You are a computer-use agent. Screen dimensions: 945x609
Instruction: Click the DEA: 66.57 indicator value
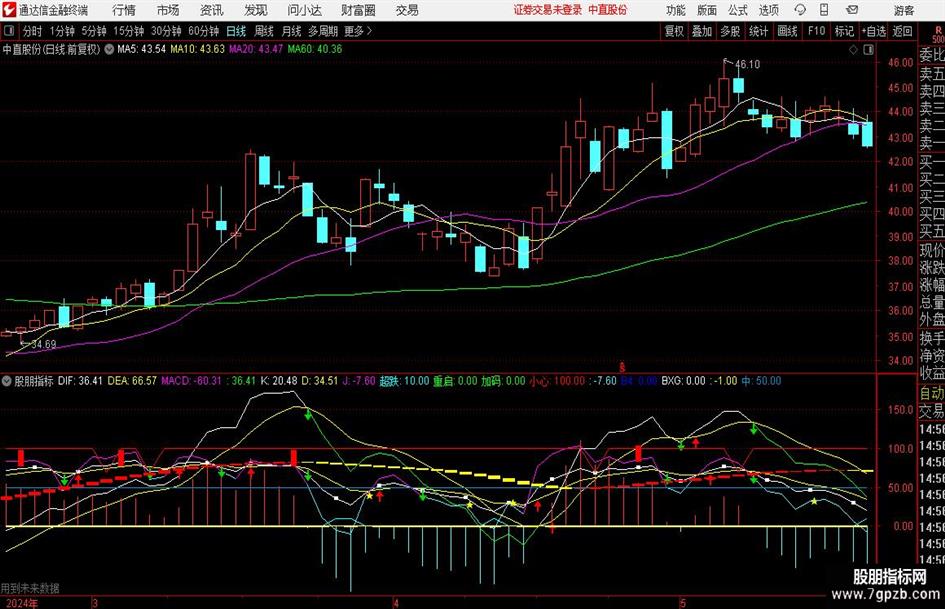(x=132, y=381)
